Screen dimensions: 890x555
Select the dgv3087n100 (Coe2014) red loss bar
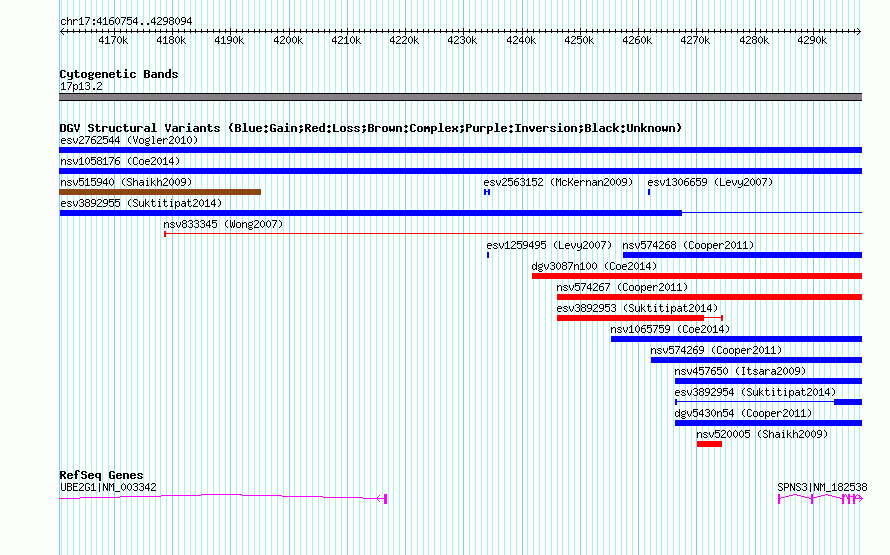click(697, 276)
